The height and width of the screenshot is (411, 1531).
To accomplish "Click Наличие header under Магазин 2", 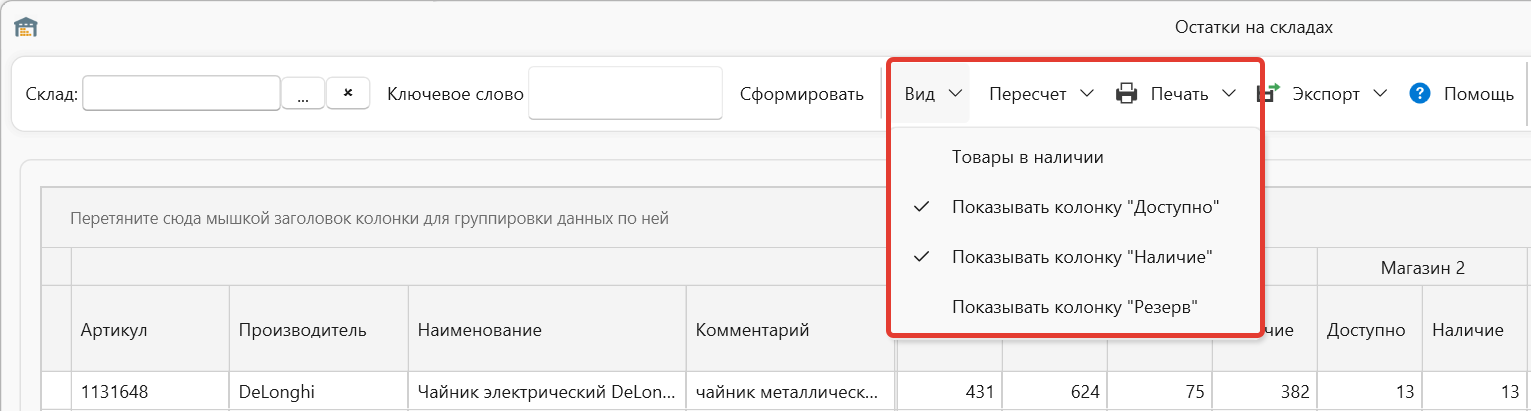I will (x=1475, y=330).
